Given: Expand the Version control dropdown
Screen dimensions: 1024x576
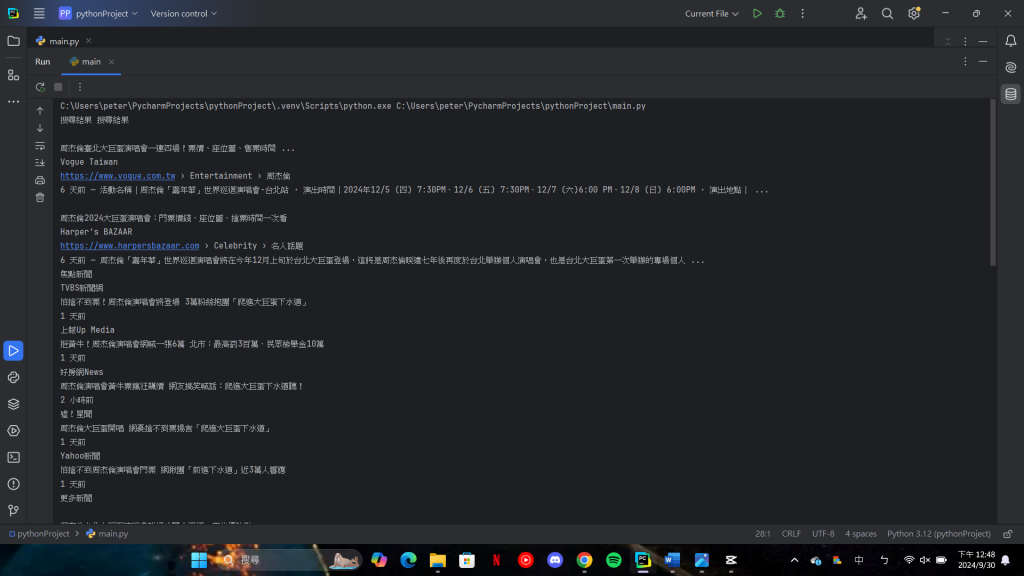Looking at the screenshot, I should click(x=184, y=13).
